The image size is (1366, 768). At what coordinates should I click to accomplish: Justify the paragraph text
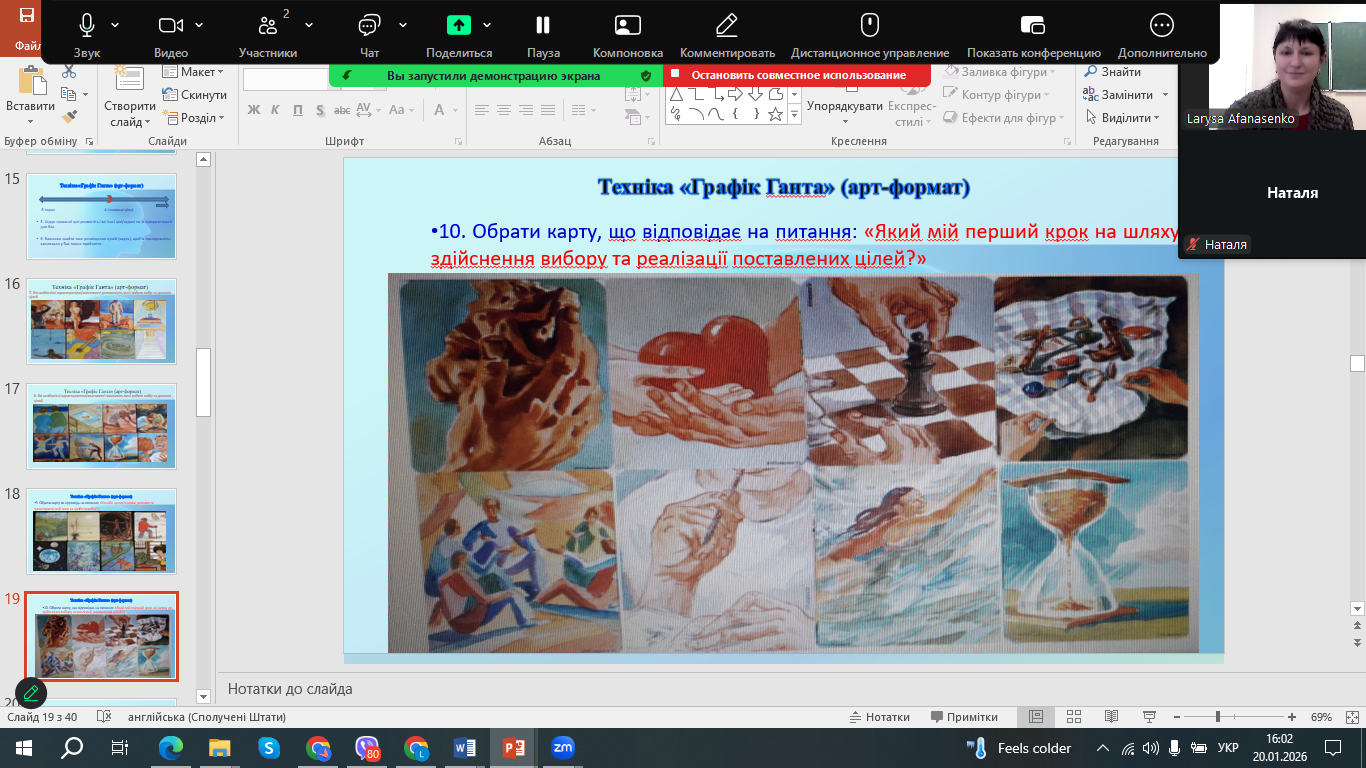548,110
